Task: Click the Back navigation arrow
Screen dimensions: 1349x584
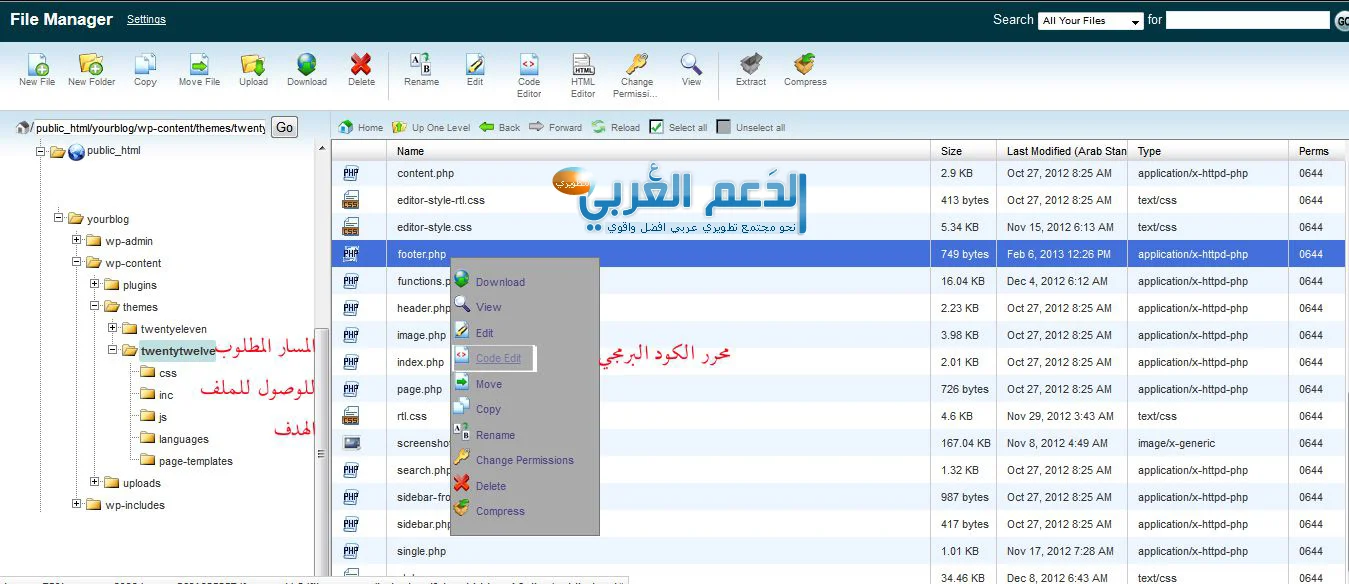Action: [x=499, y=127]
